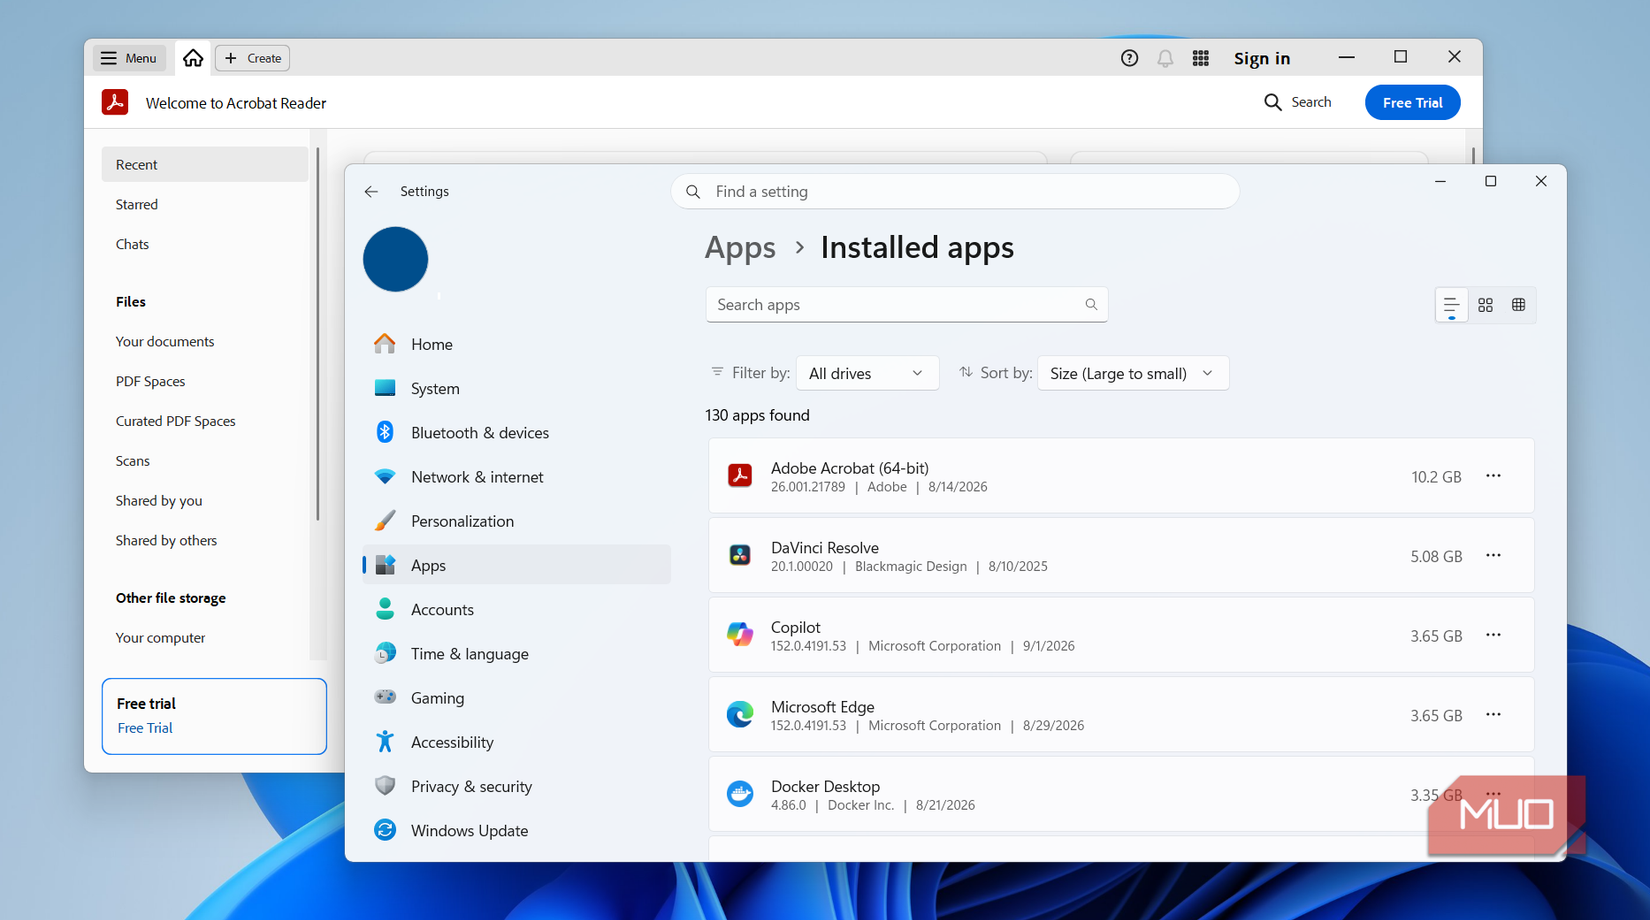Open Time & language settings

(x=516, y=653)
